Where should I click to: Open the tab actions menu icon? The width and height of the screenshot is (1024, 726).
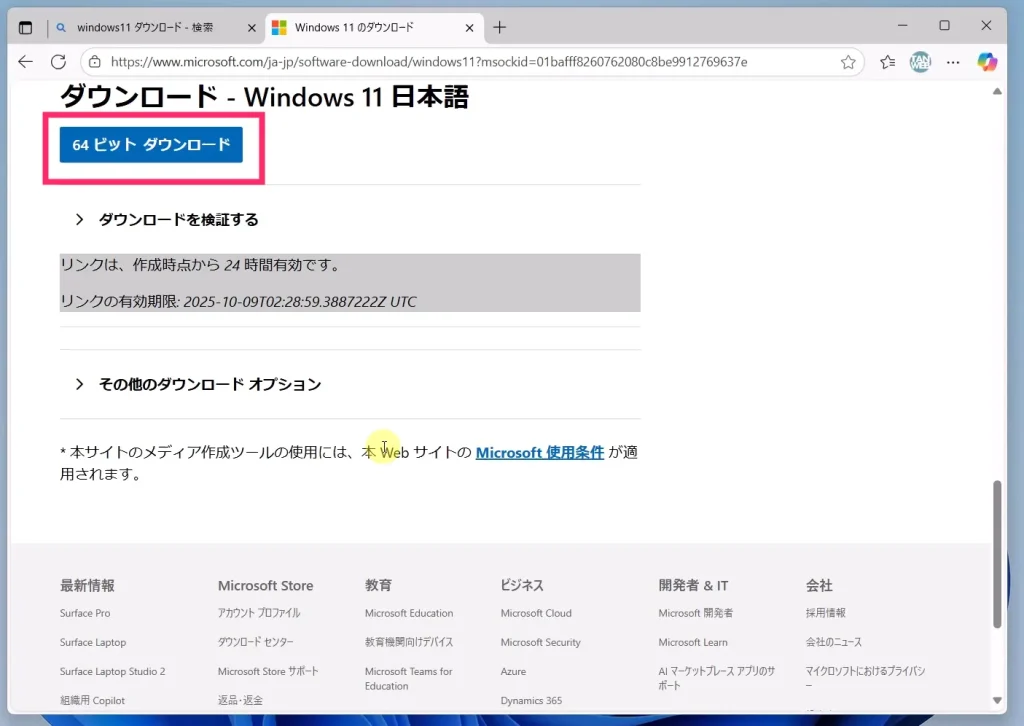(x=26, y=27)
